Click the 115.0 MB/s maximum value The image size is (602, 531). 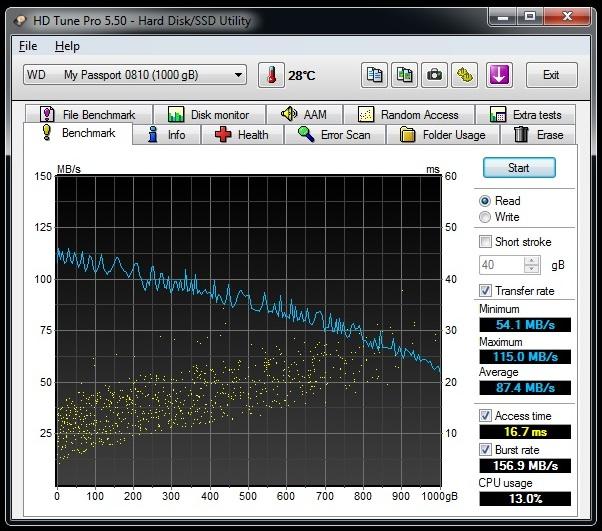(x=525, y=357)
